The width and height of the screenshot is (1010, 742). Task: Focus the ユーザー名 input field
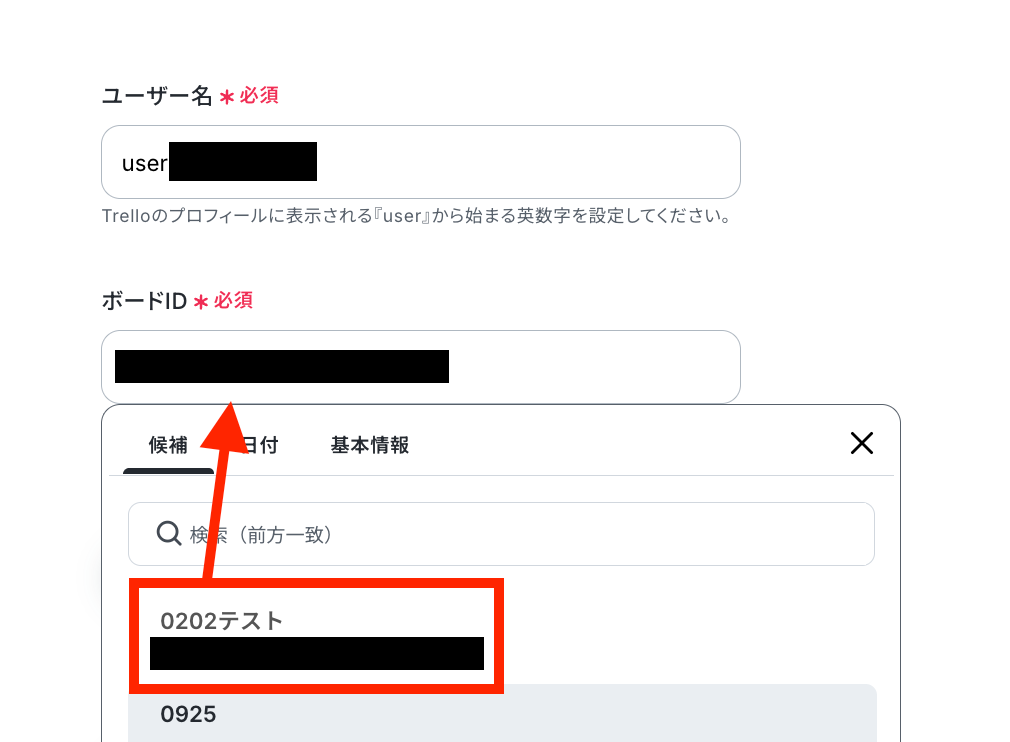point(421,162)
